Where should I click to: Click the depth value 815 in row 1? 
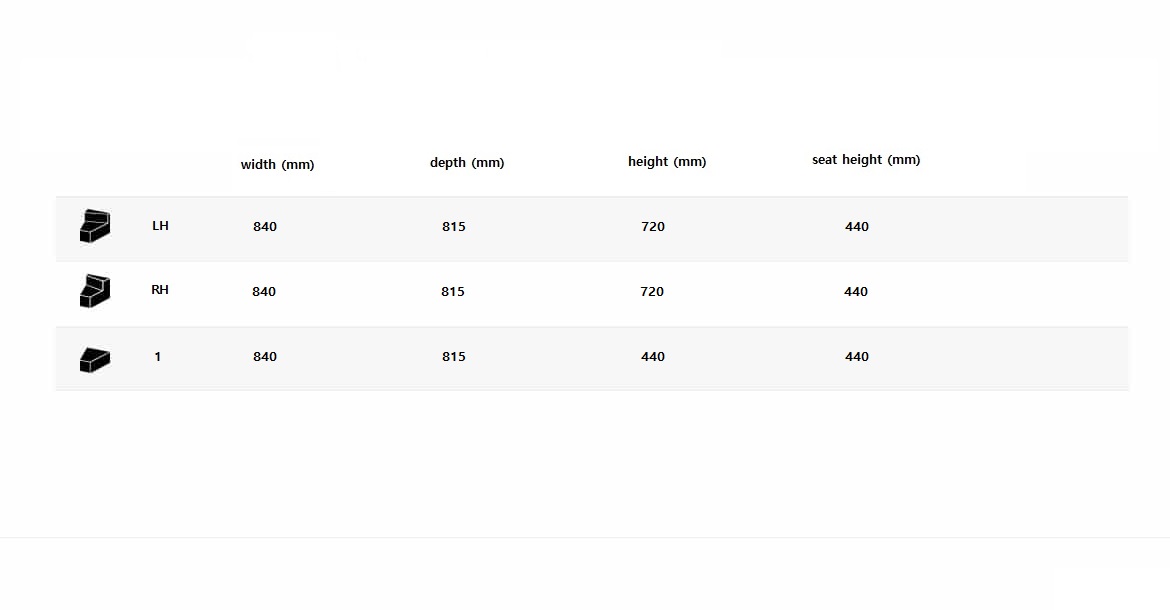click(x=454, y=357)
